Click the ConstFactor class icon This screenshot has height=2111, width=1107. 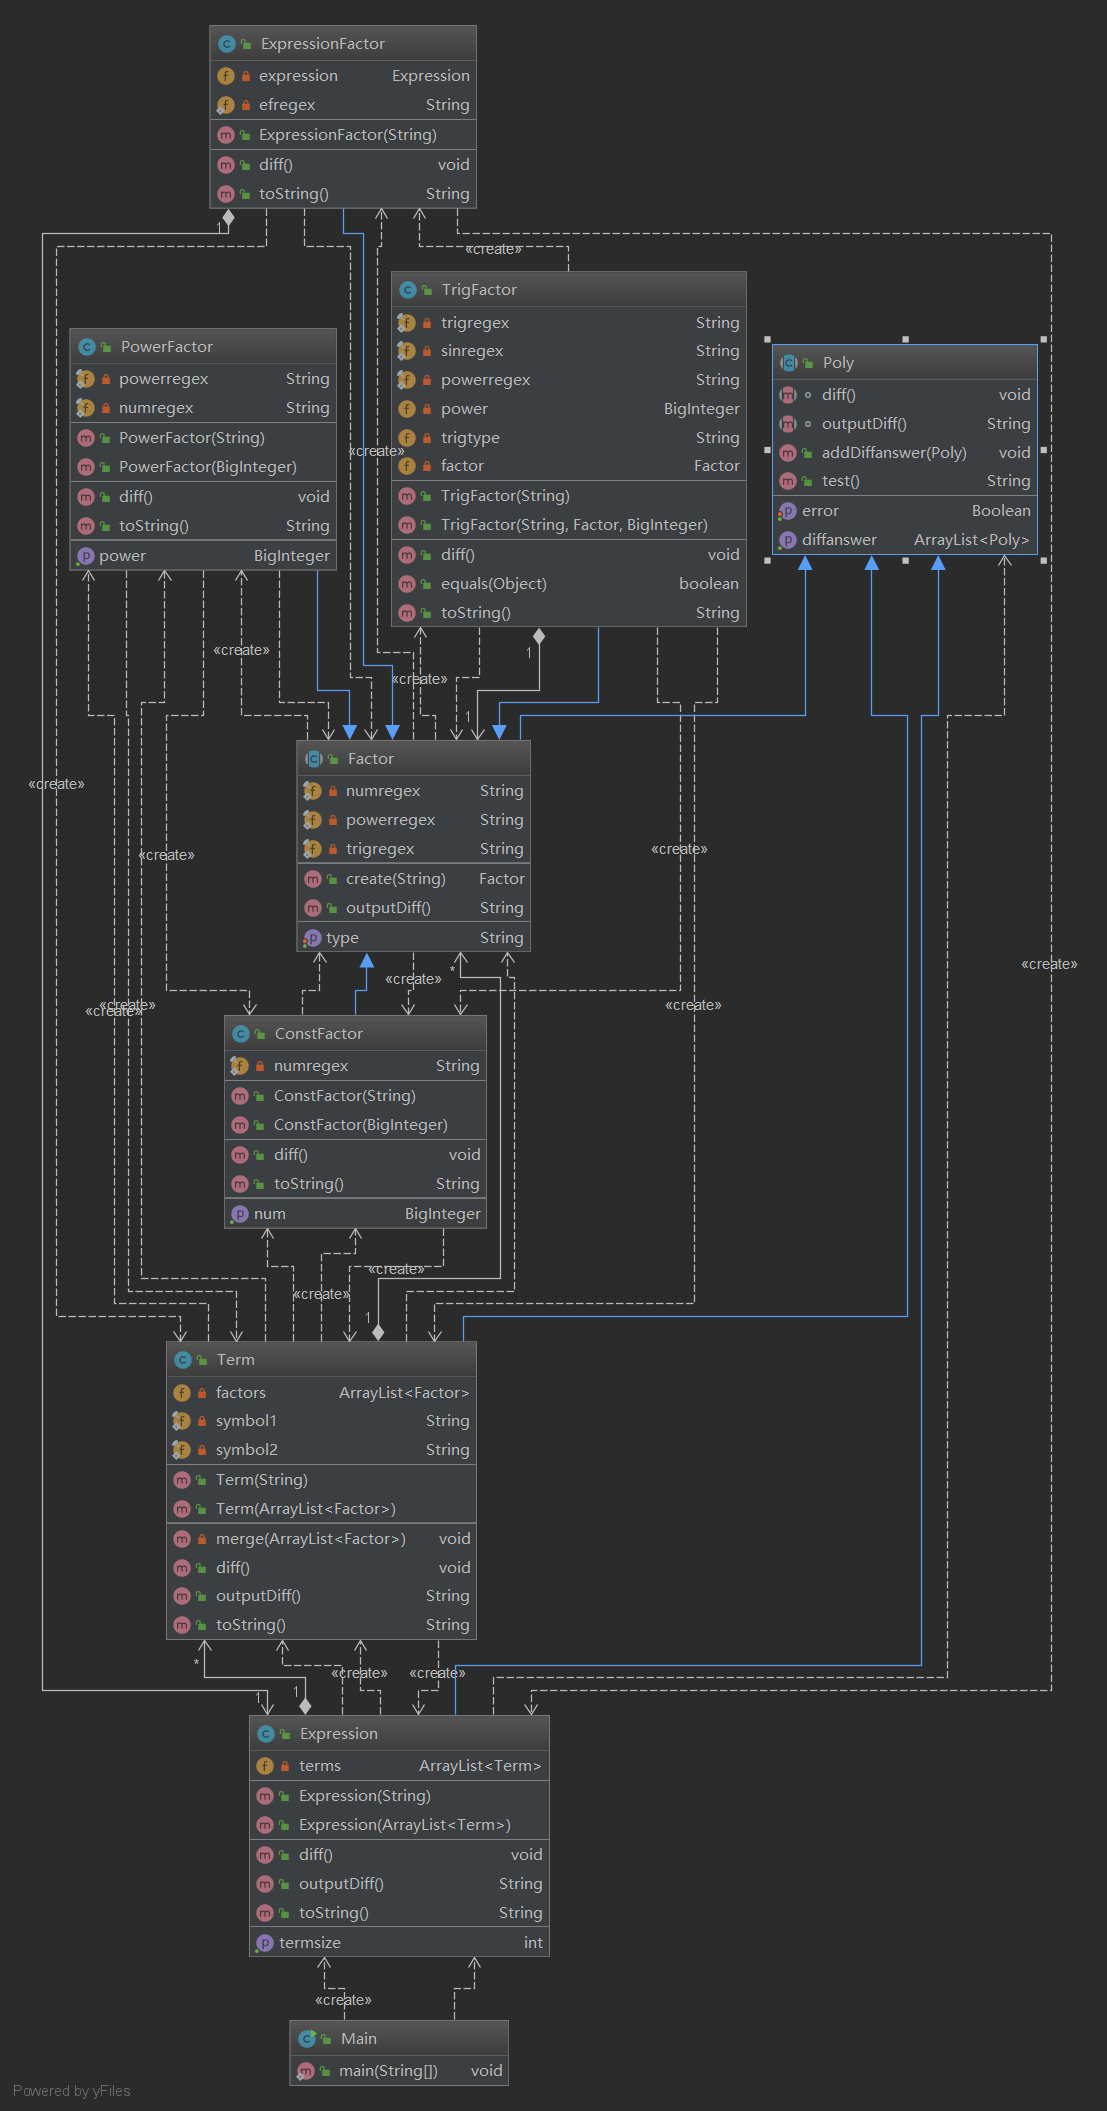240,1034
